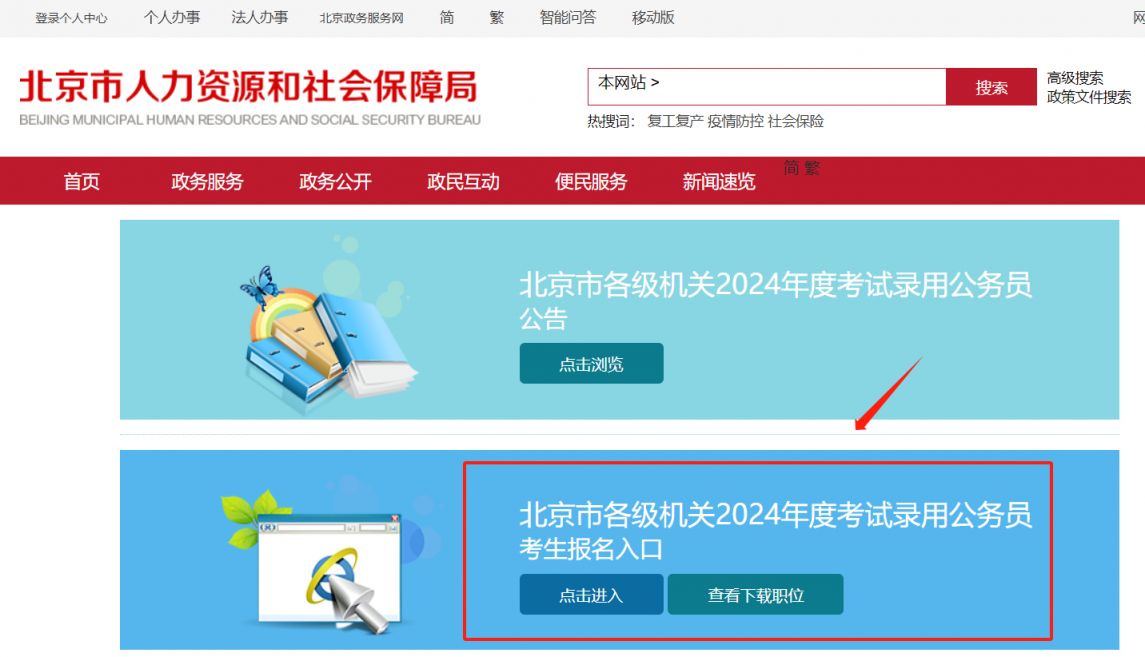Open the 政务服务 navigation tab
This screenshot has width=1145, height=657.
[207, 181]
